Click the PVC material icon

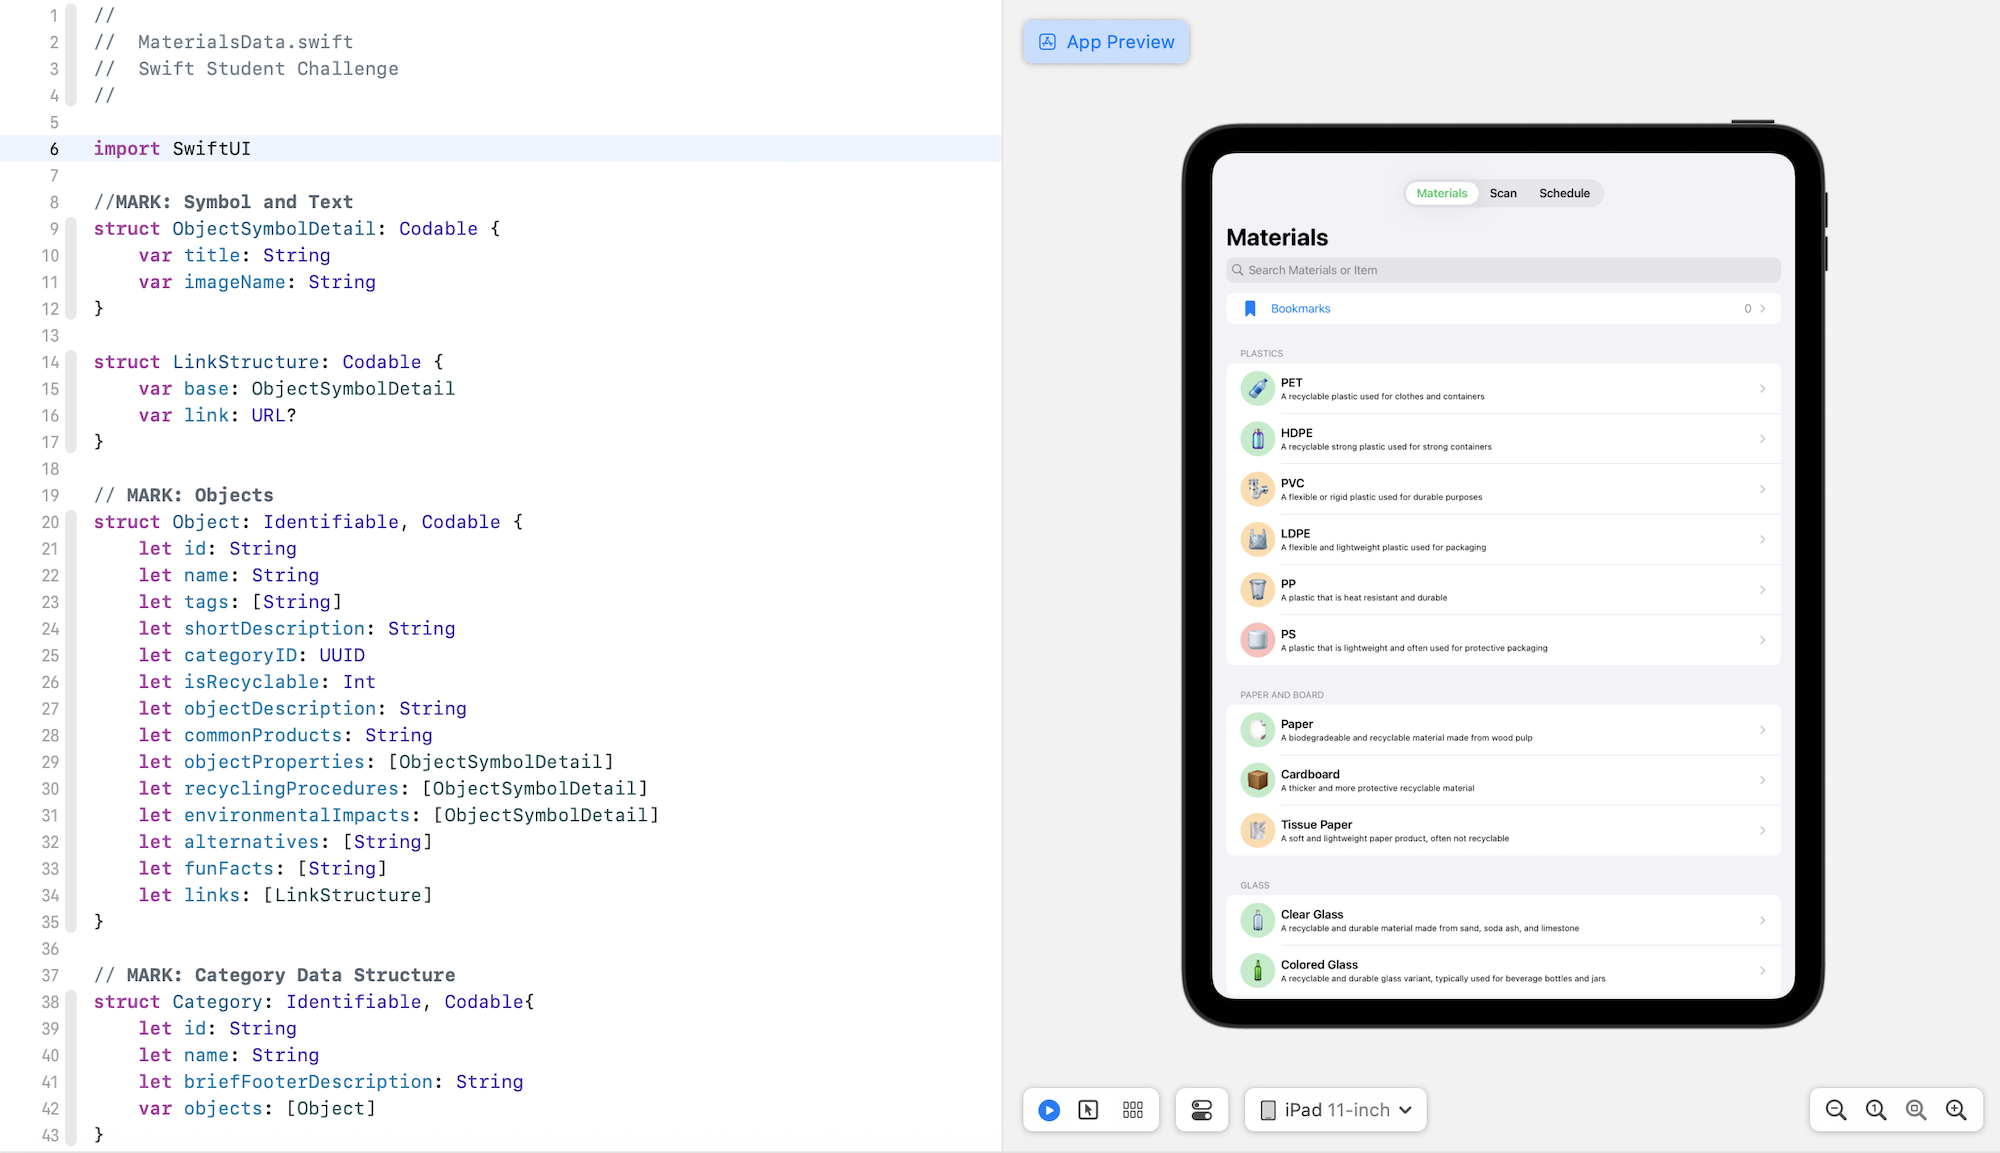point(1258,489)
